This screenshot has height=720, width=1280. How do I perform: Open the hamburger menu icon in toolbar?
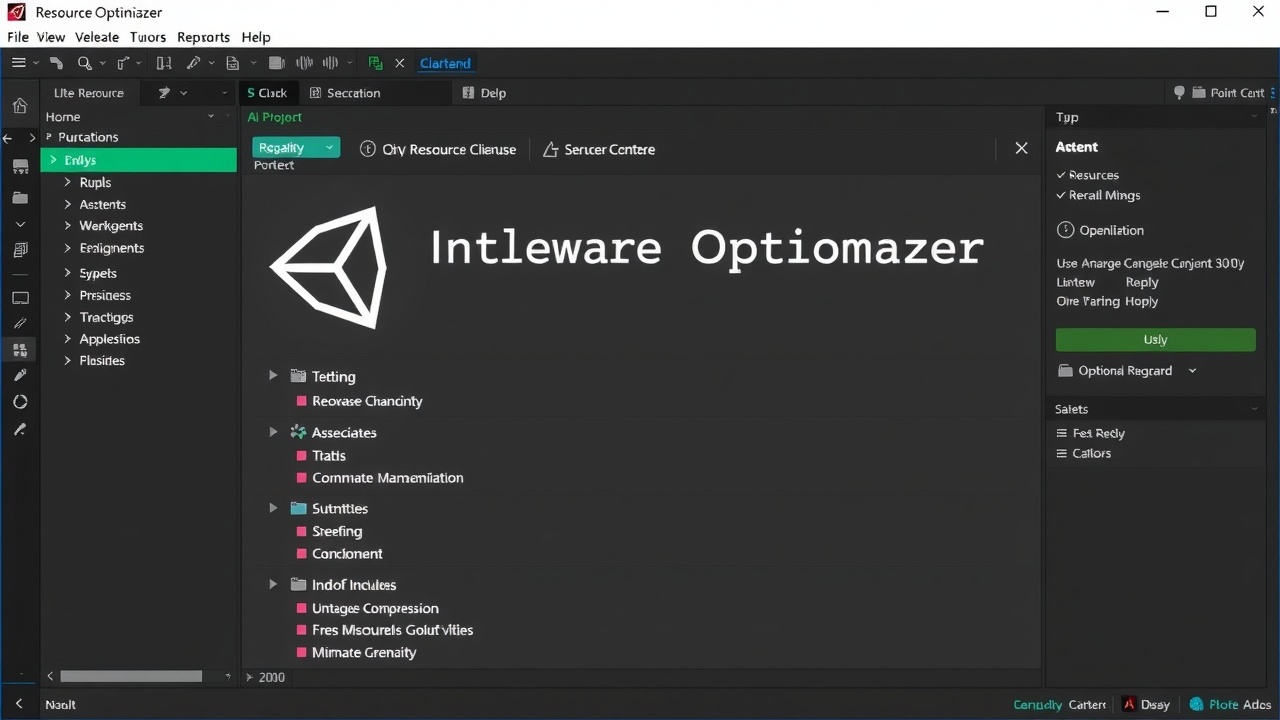(x=18, y=63)
